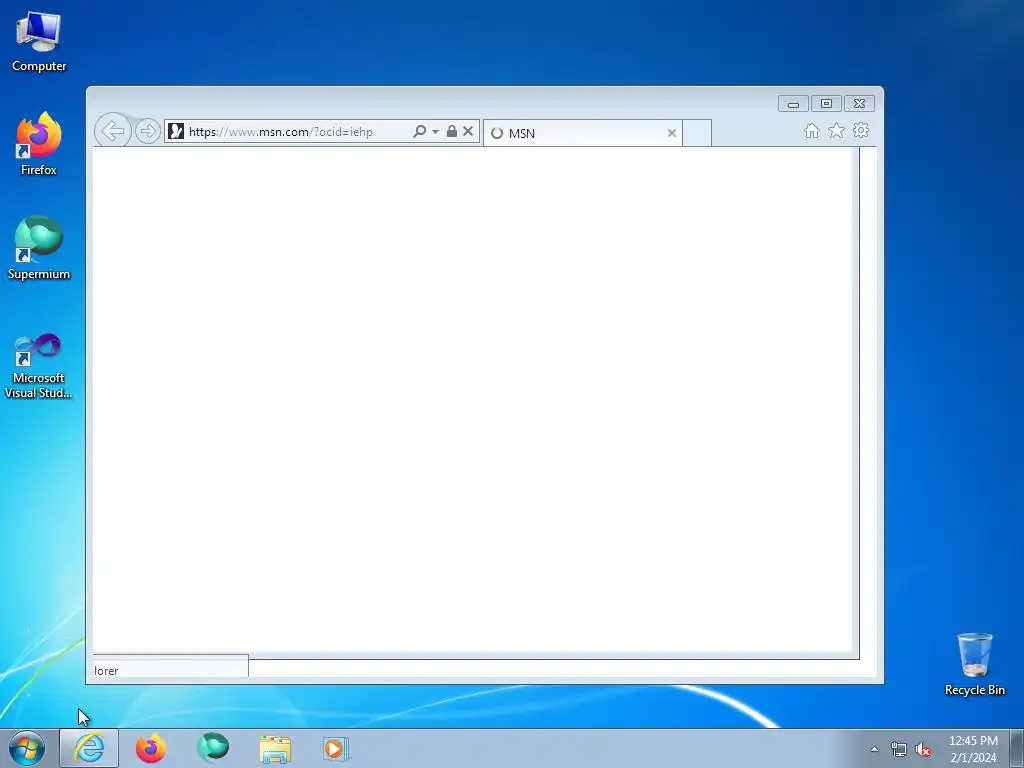Expand the address bar autocomplete dropdown arrow
1024x768 pixels.
(x=436, y=132)
